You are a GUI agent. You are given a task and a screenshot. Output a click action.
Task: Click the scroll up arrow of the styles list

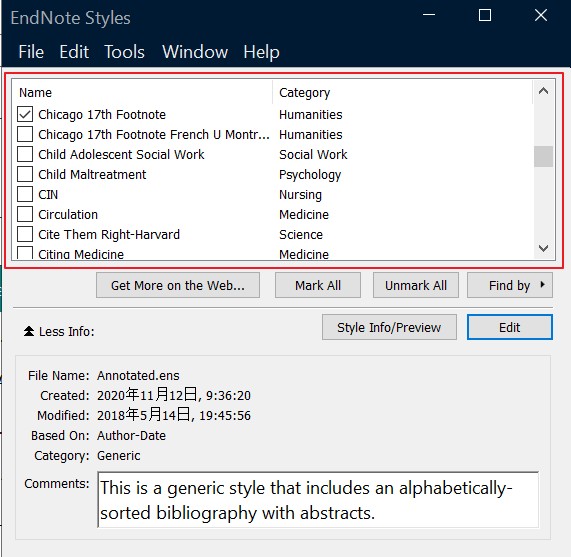coord(543,91)
